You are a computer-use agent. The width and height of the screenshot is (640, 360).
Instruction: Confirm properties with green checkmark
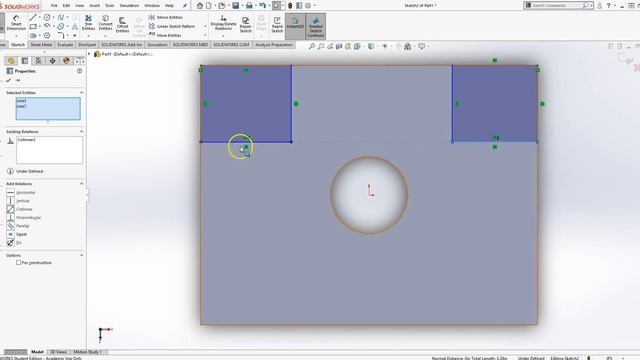pos(9,80)
